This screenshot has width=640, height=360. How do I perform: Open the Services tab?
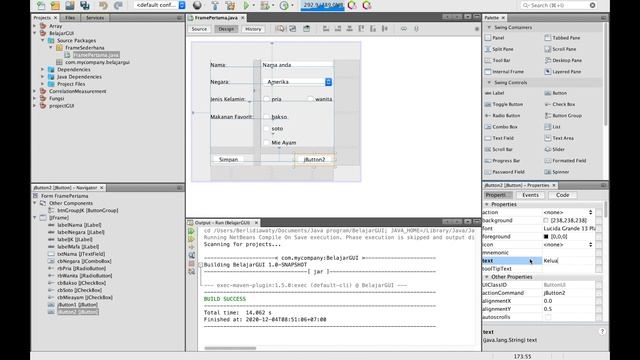[x=95, y=18]
